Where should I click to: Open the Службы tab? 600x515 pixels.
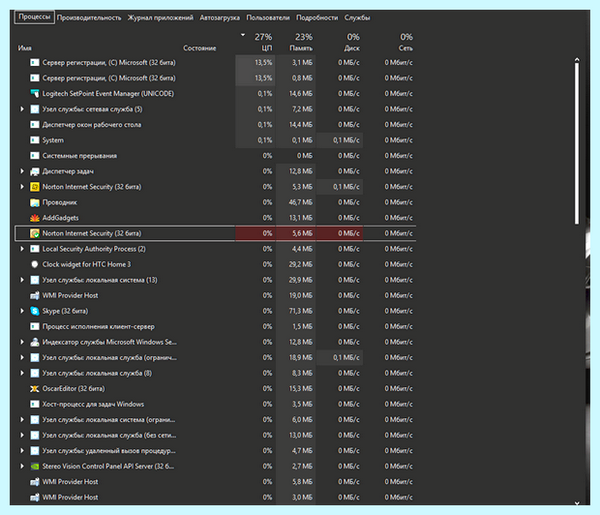[357, 18]
